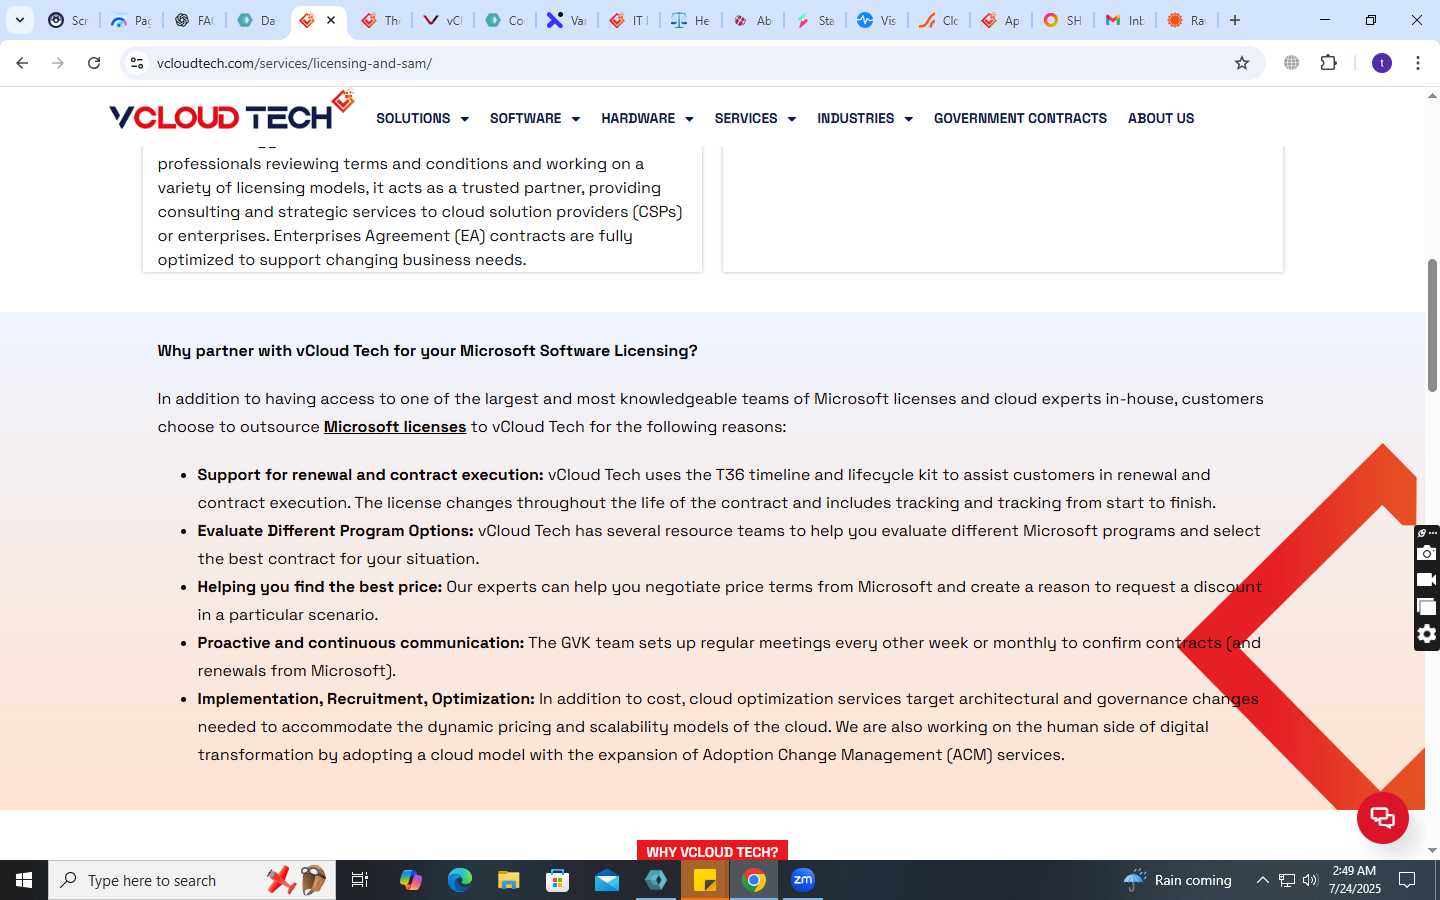
Task: Switch to the 'Th' browser tab
Action: (x=380, y=20)
